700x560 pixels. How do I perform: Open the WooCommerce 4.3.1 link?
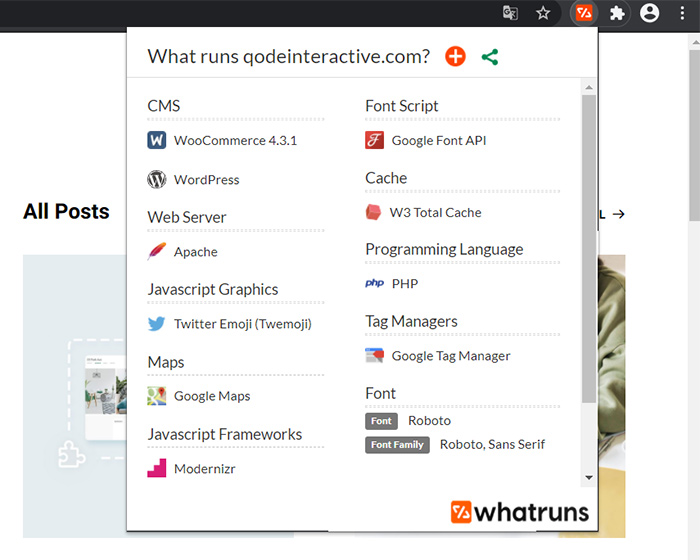tap(235, 141)
